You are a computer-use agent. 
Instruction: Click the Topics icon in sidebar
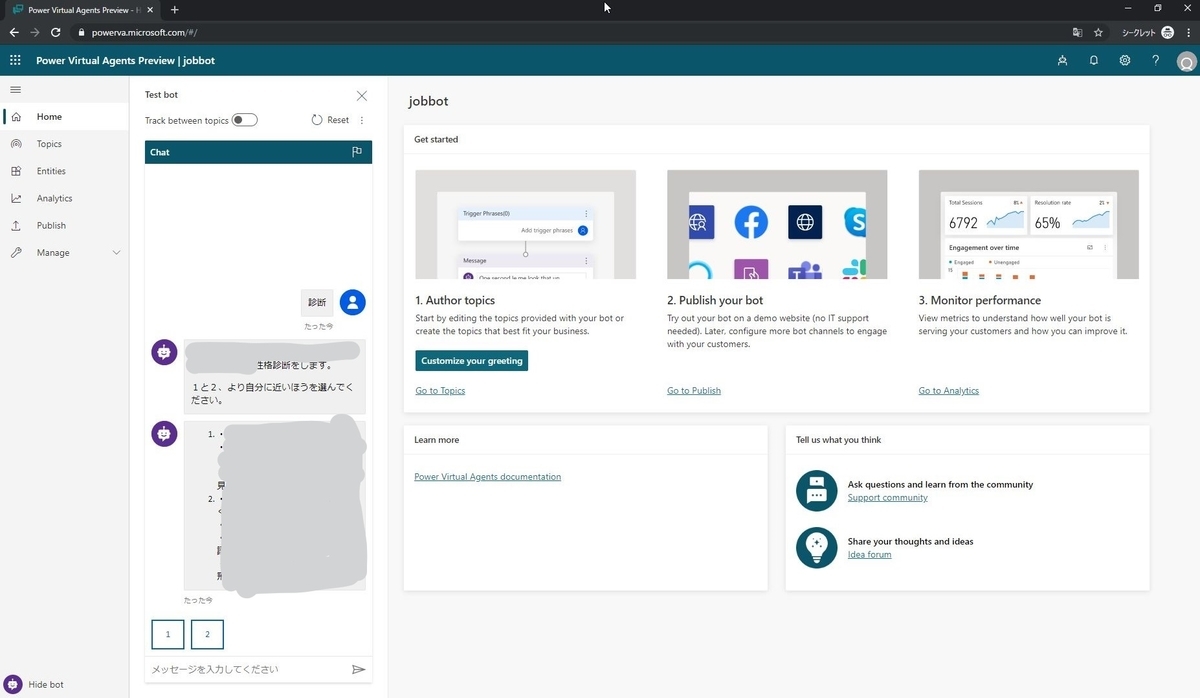click(x=16, y=144)
